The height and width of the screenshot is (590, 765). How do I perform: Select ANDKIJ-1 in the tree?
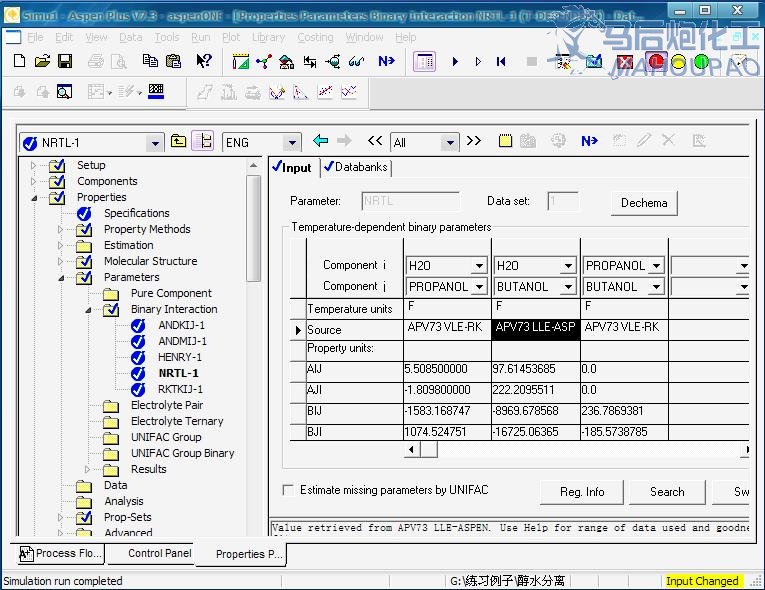[x=181, y=325]
